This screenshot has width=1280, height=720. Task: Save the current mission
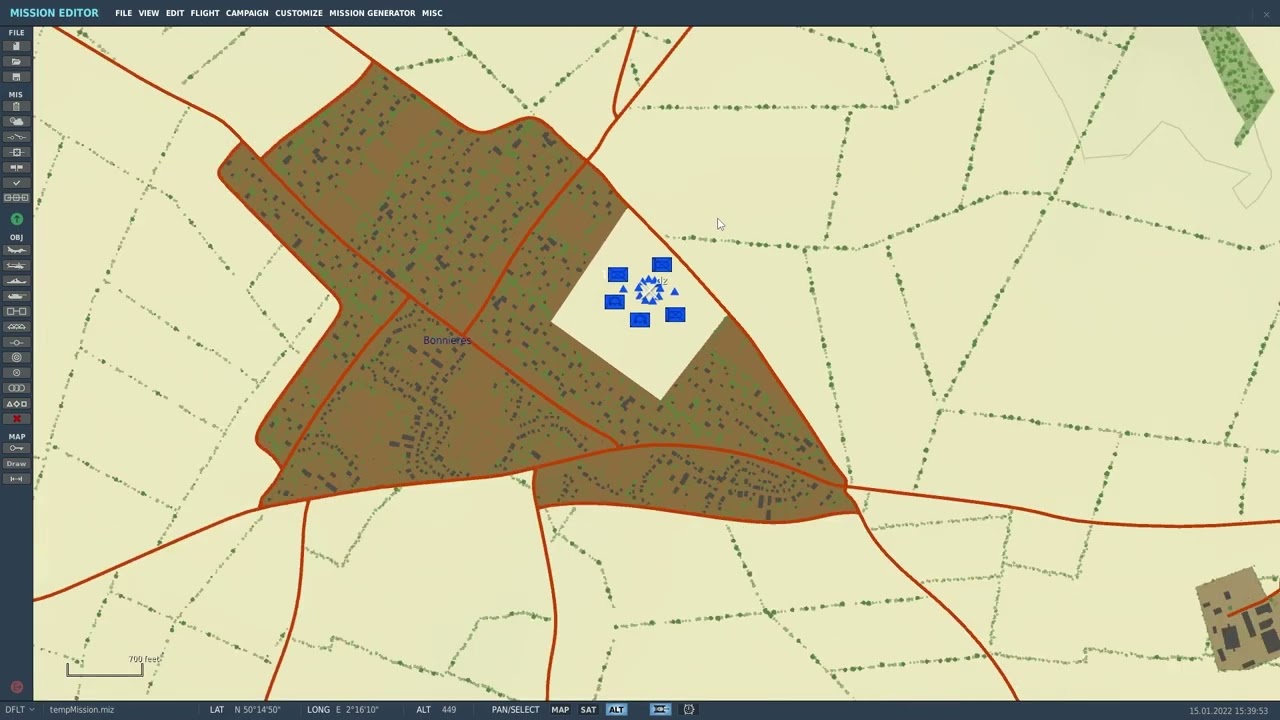[16, 77]
